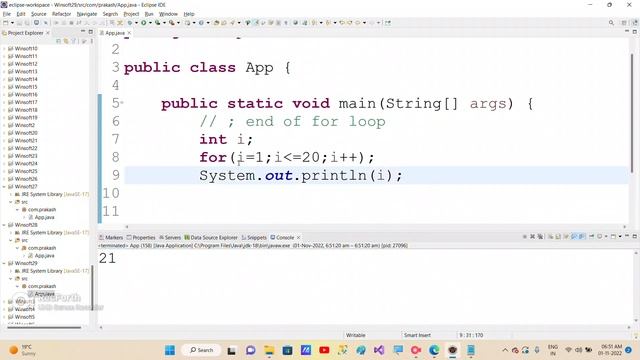Toggle Link with Editor in Project Explorer

tap(66, 41)
